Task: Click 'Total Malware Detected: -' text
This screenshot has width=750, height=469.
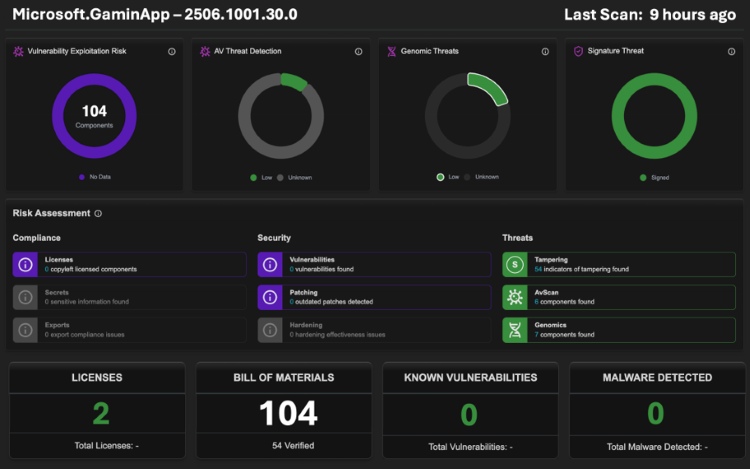Action: pos(657,447)
